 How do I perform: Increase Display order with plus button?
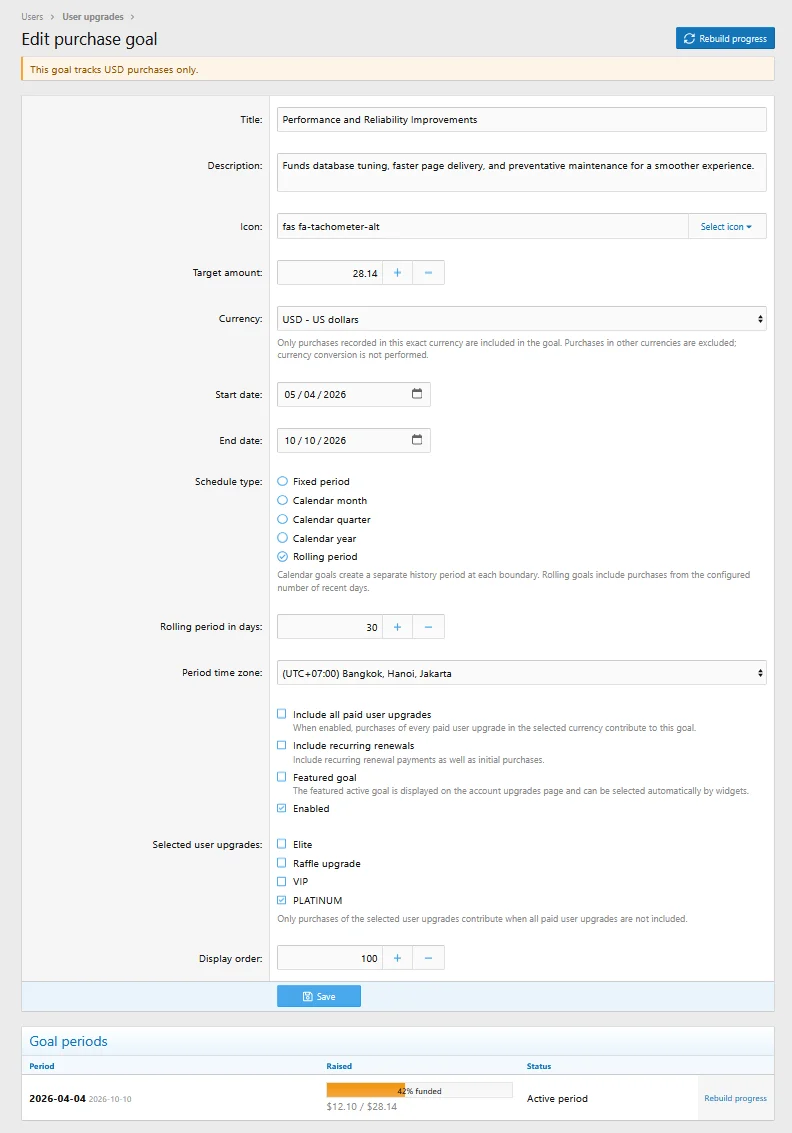pos(397,958)
